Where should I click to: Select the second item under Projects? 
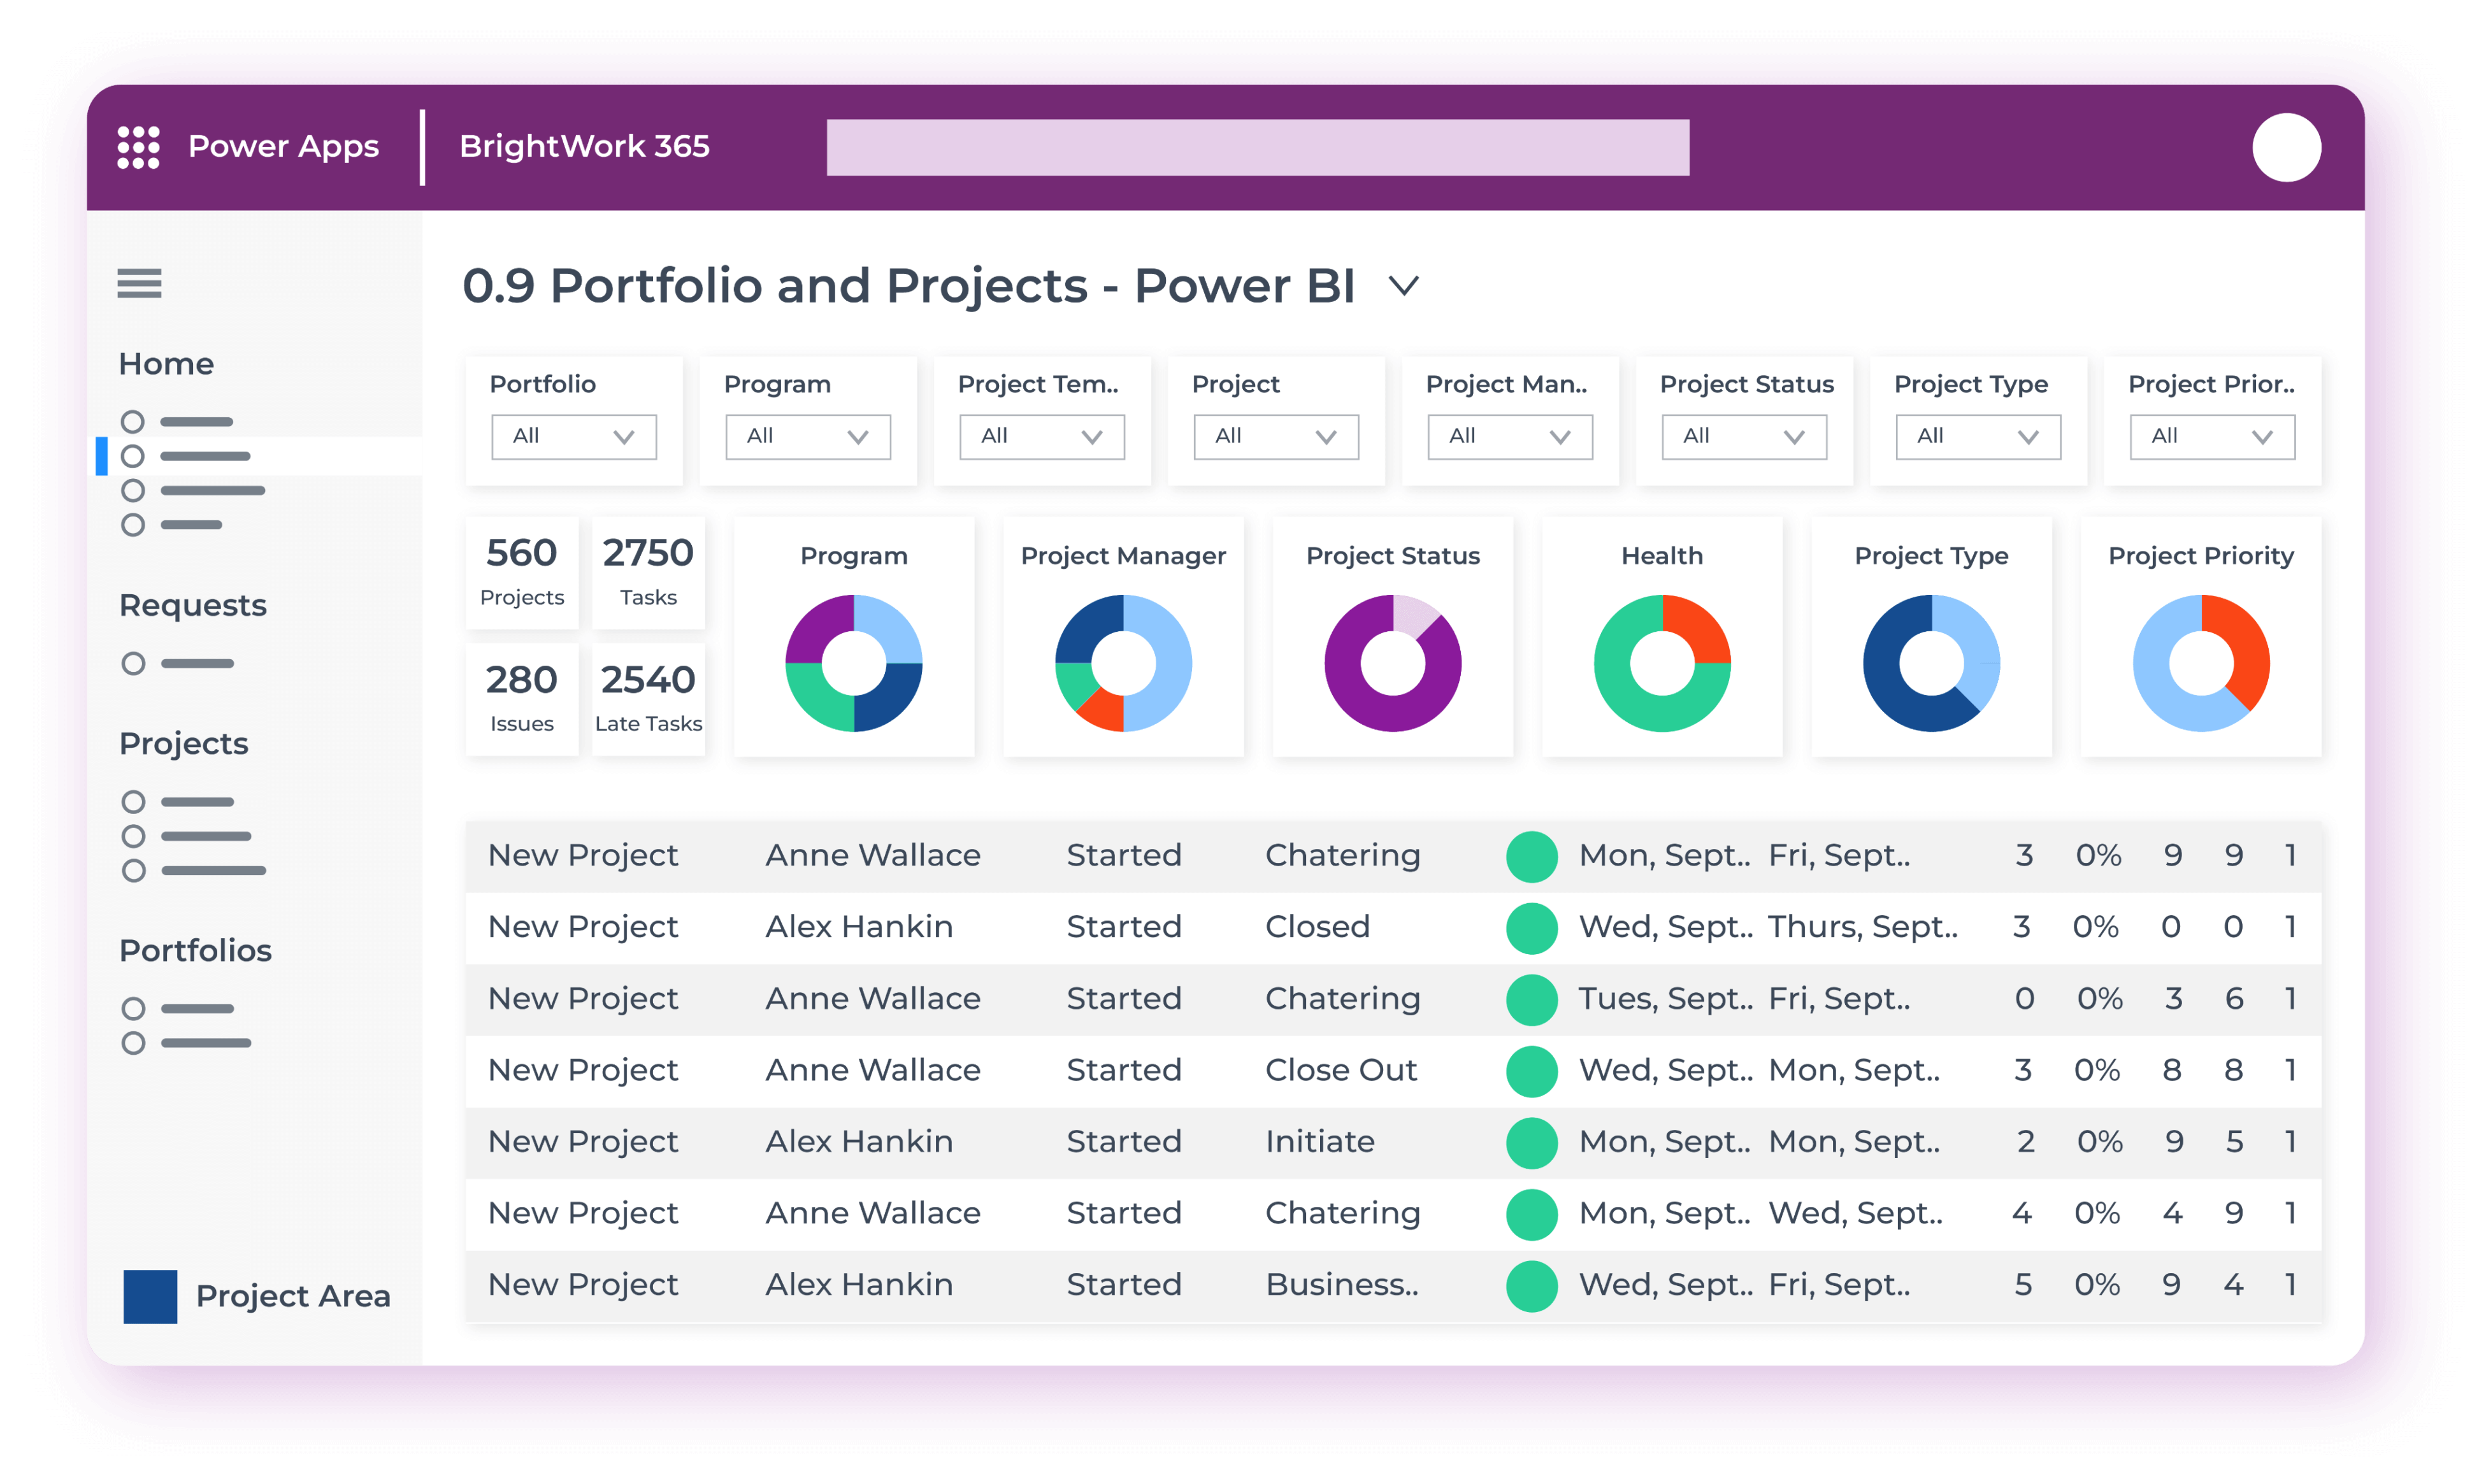(186, 836)
